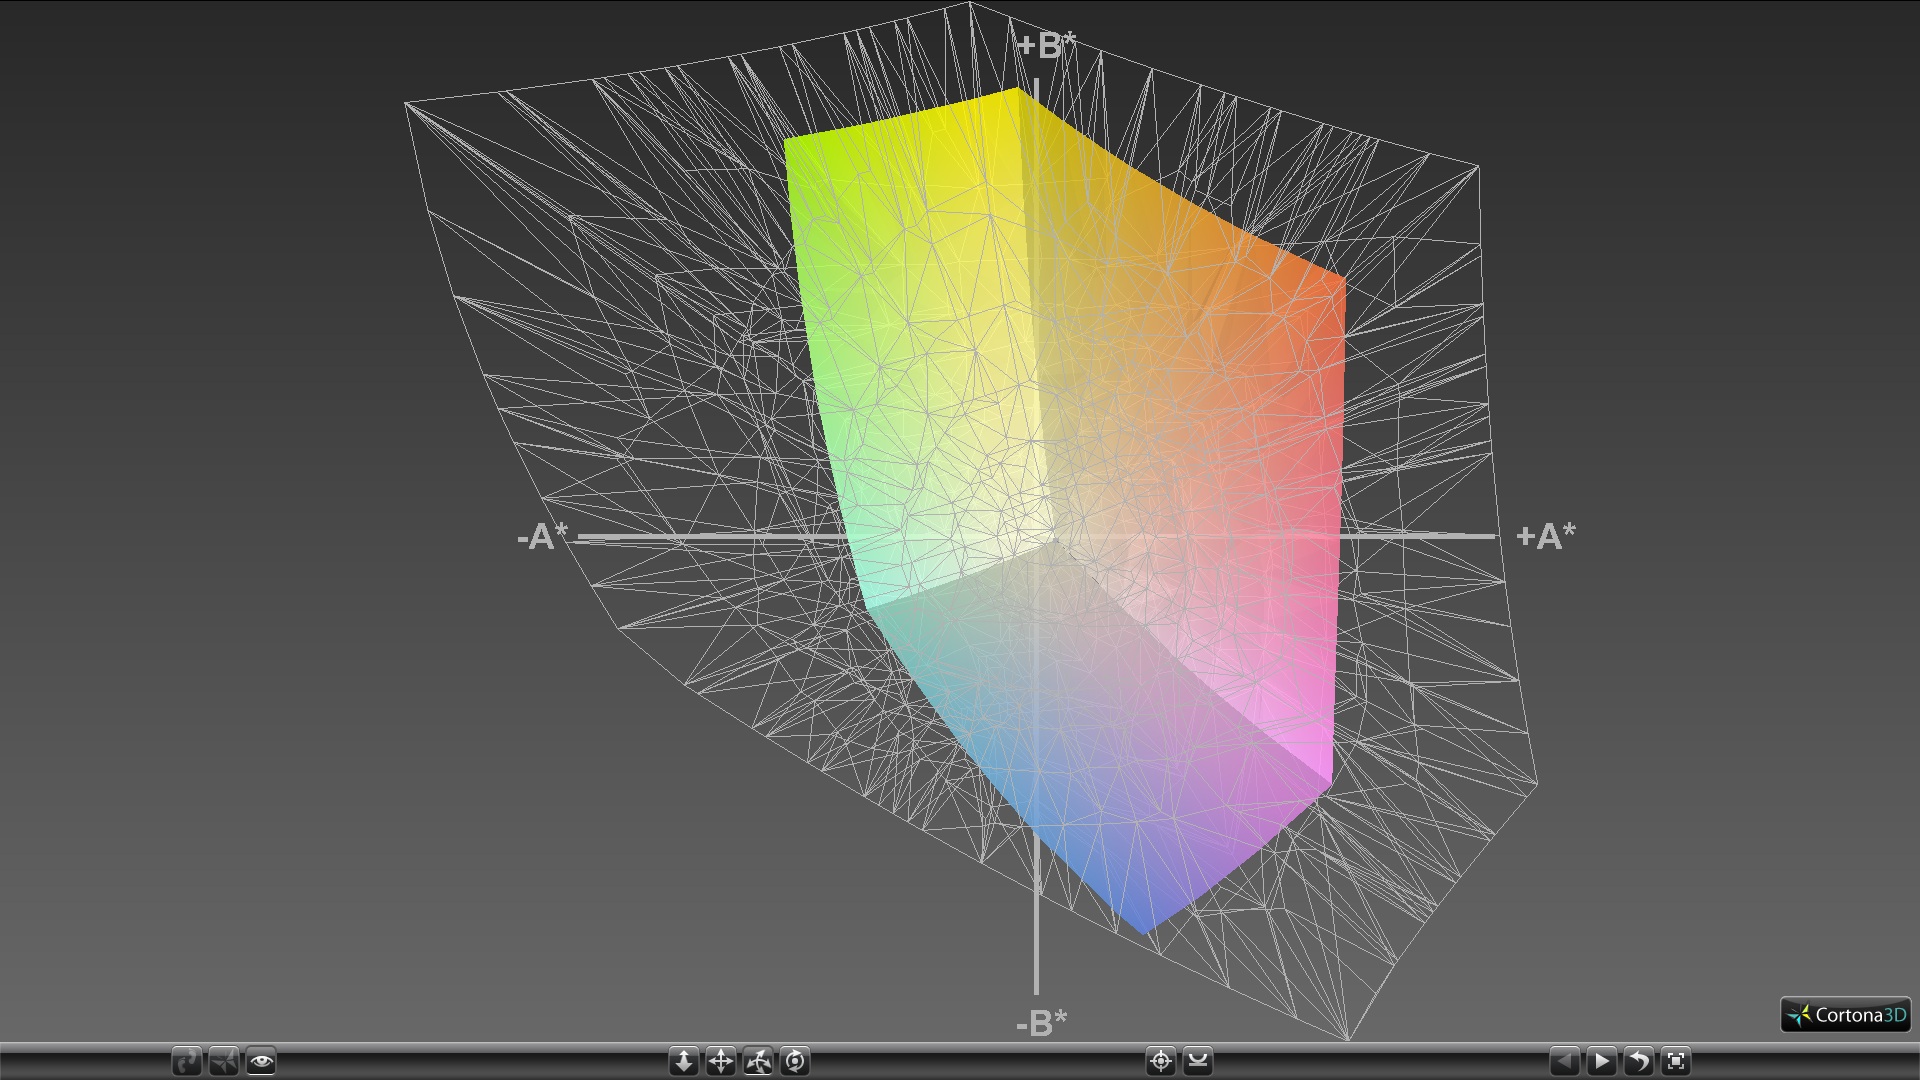1920x1080 pixels.
Task: Select the Examine (eye) navigation mode
Action: tap(261, 1061)
